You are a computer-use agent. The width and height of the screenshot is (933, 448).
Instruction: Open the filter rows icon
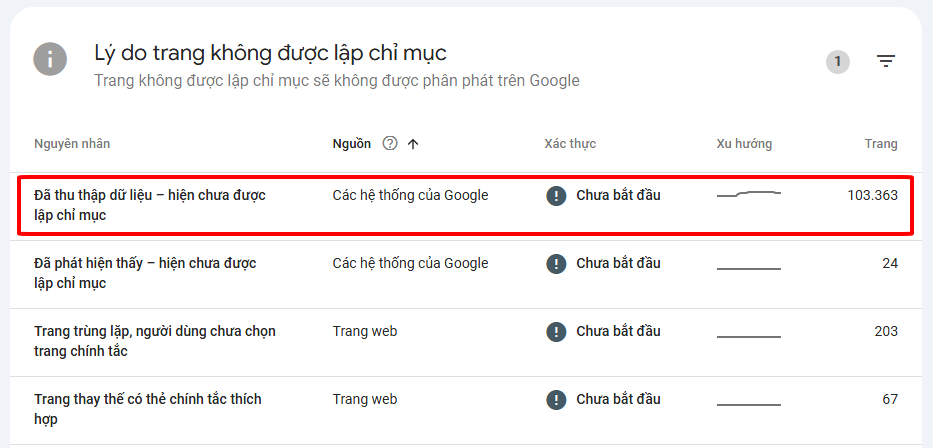pyautogui.click(x=886, y=62)
